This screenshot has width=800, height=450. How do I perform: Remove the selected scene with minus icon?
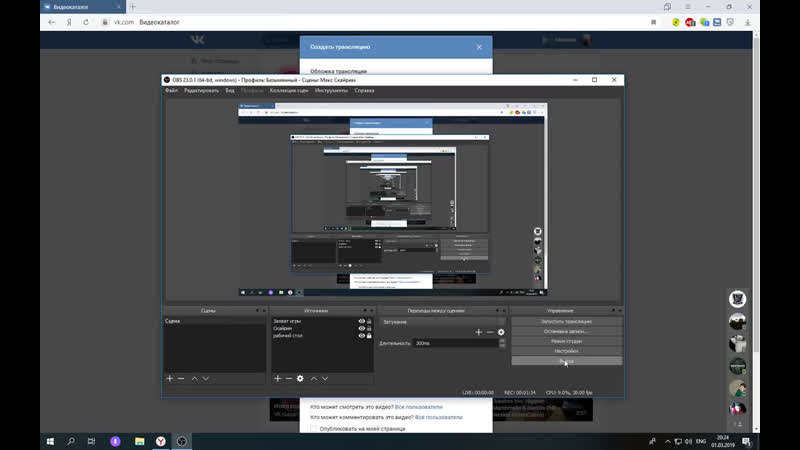181,379
